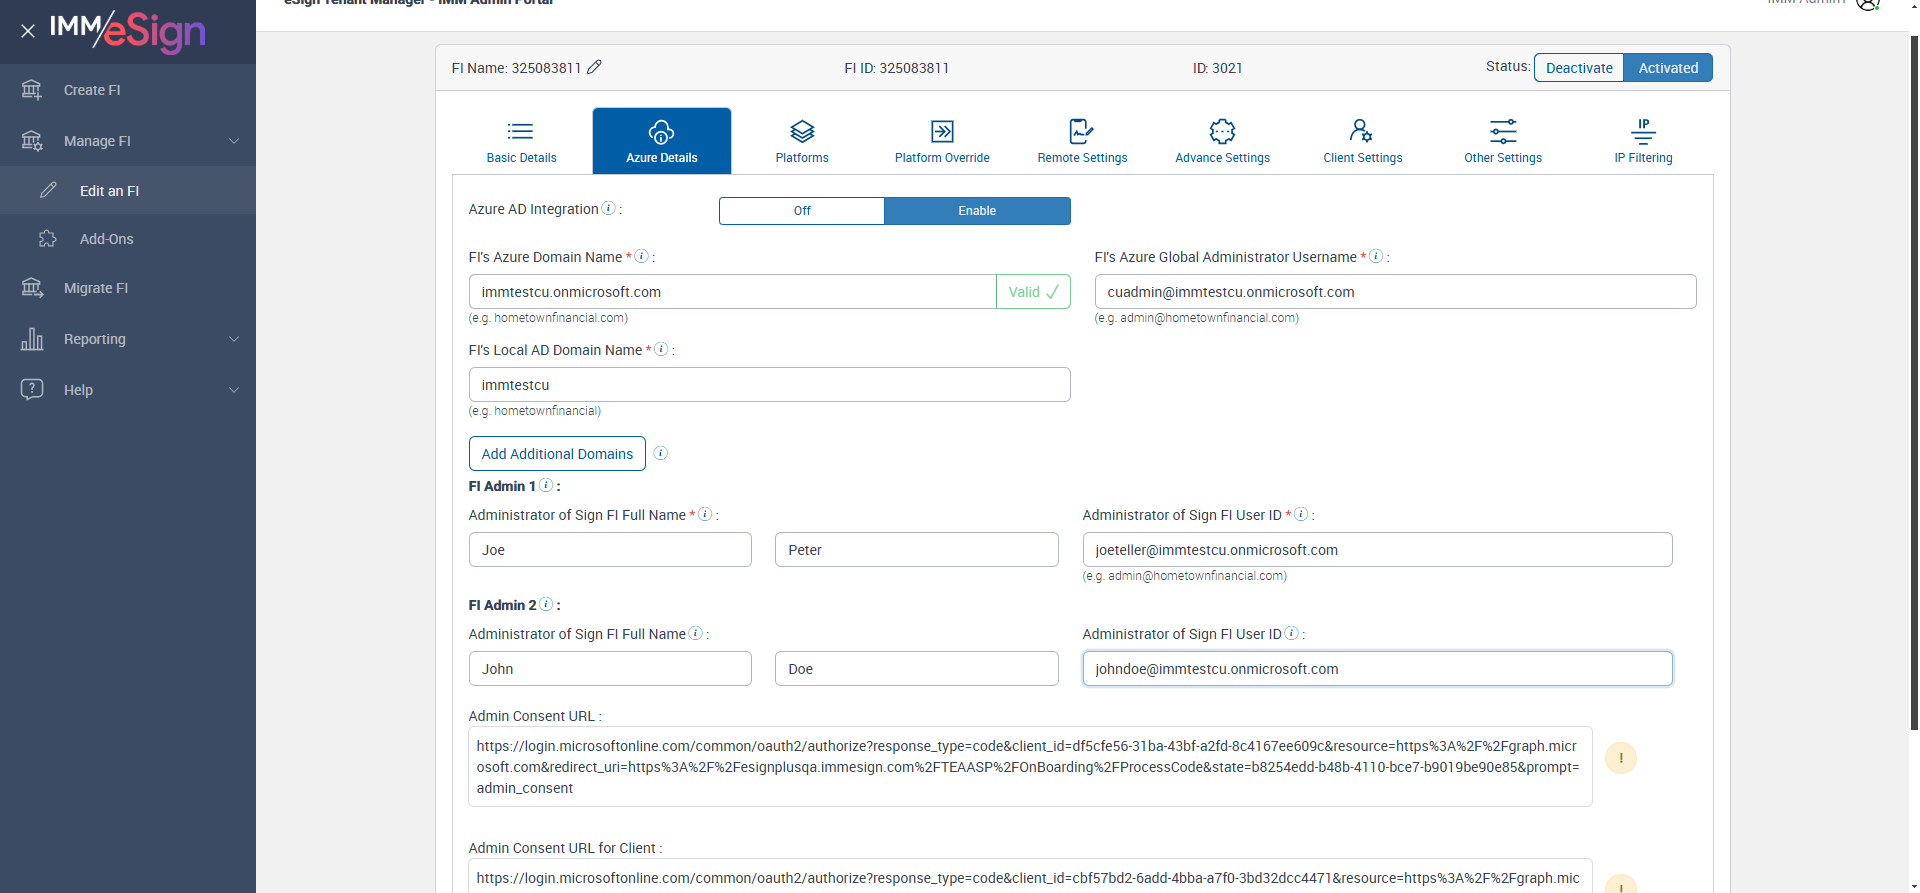Click the FI Admin 2 last name field
The image size is (1920, 893).
[916, 669]
